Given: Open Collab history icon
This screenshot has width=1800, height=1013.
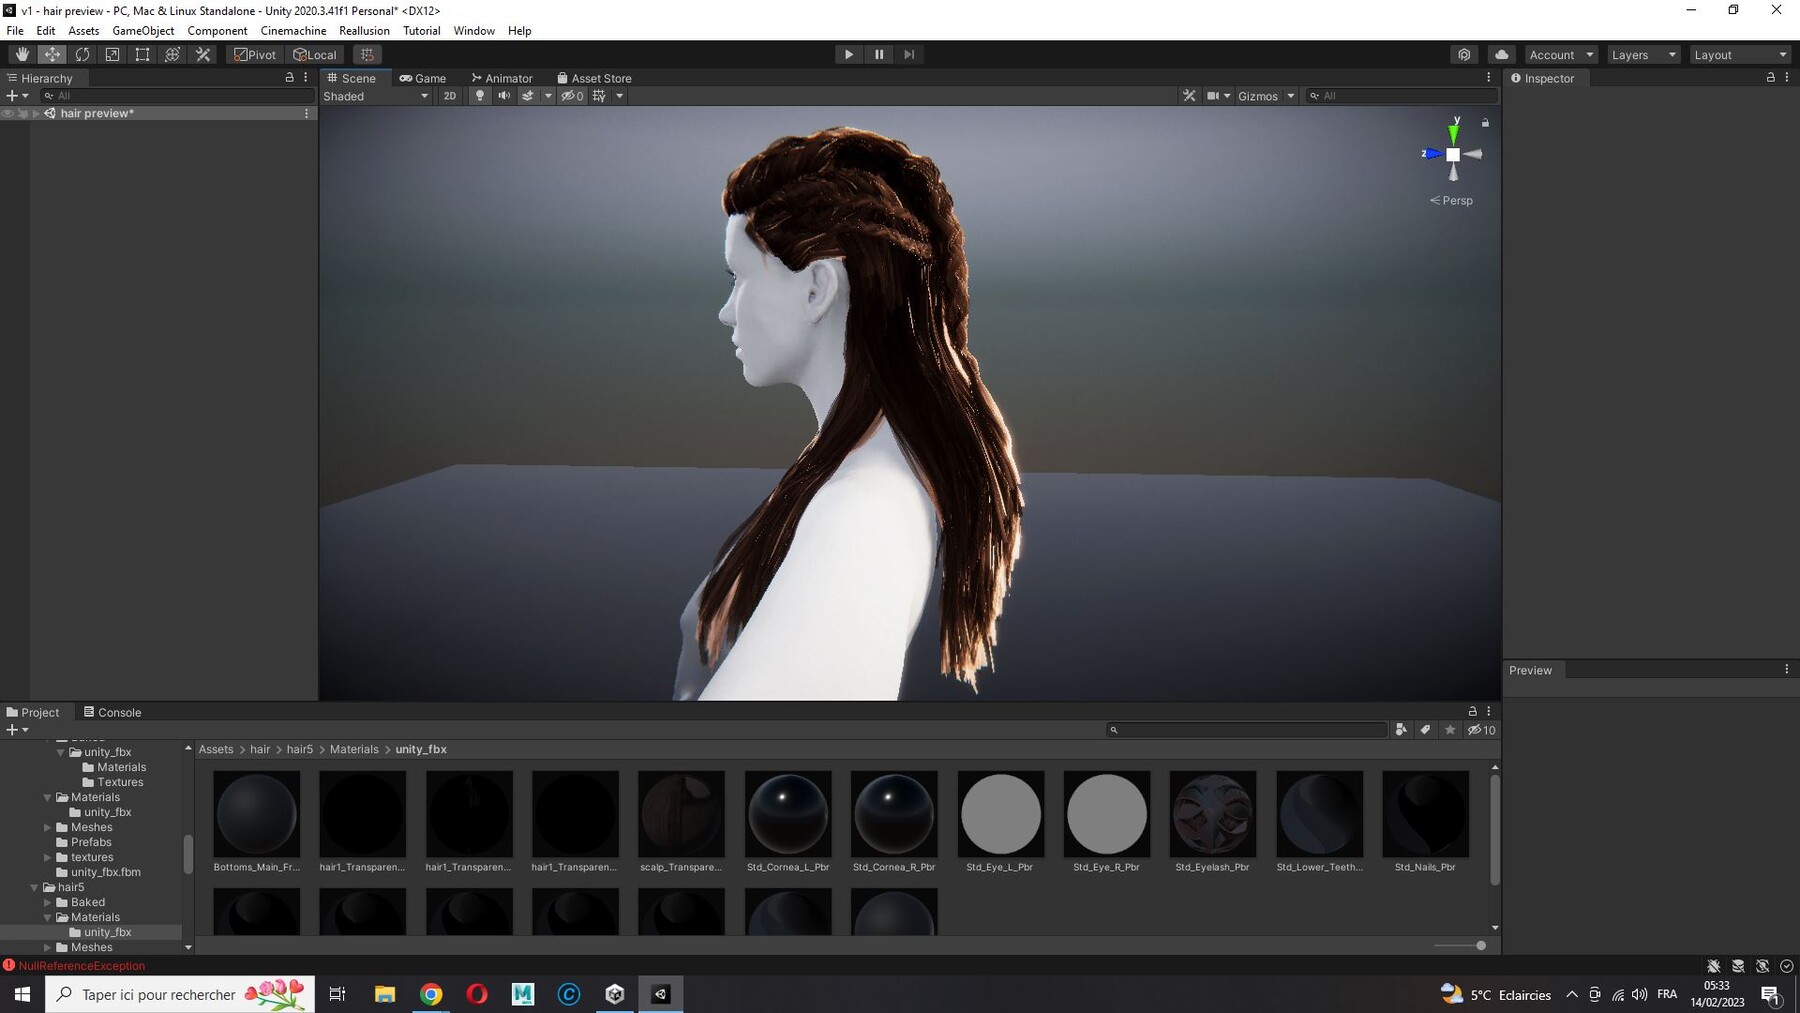Looking at the screenshot, I should [x=1464, y=55].
